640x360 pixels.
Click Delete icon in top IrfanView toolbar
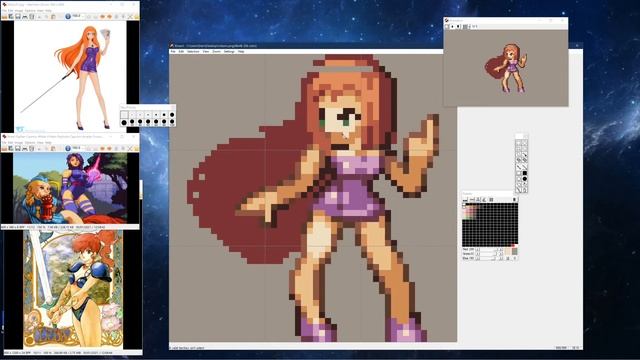[x=32, y=16]
